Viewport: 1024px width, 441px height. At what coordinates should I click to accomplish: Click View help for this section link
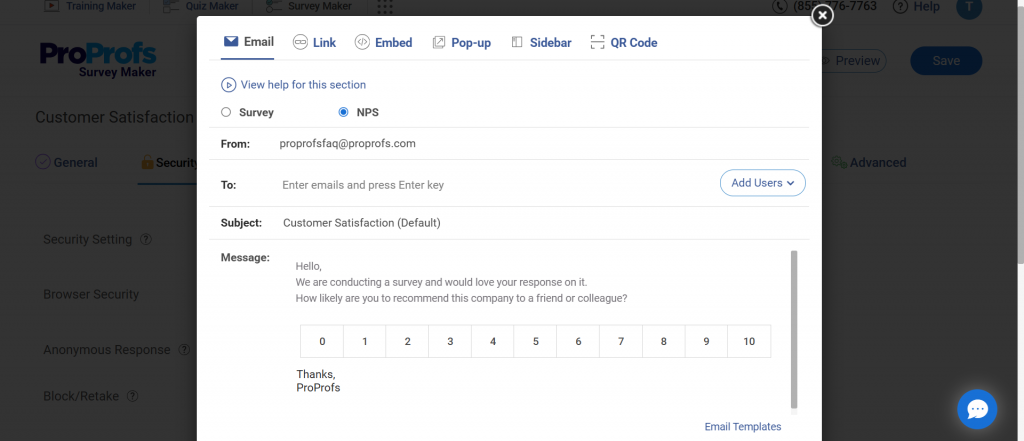click(303, 85)
